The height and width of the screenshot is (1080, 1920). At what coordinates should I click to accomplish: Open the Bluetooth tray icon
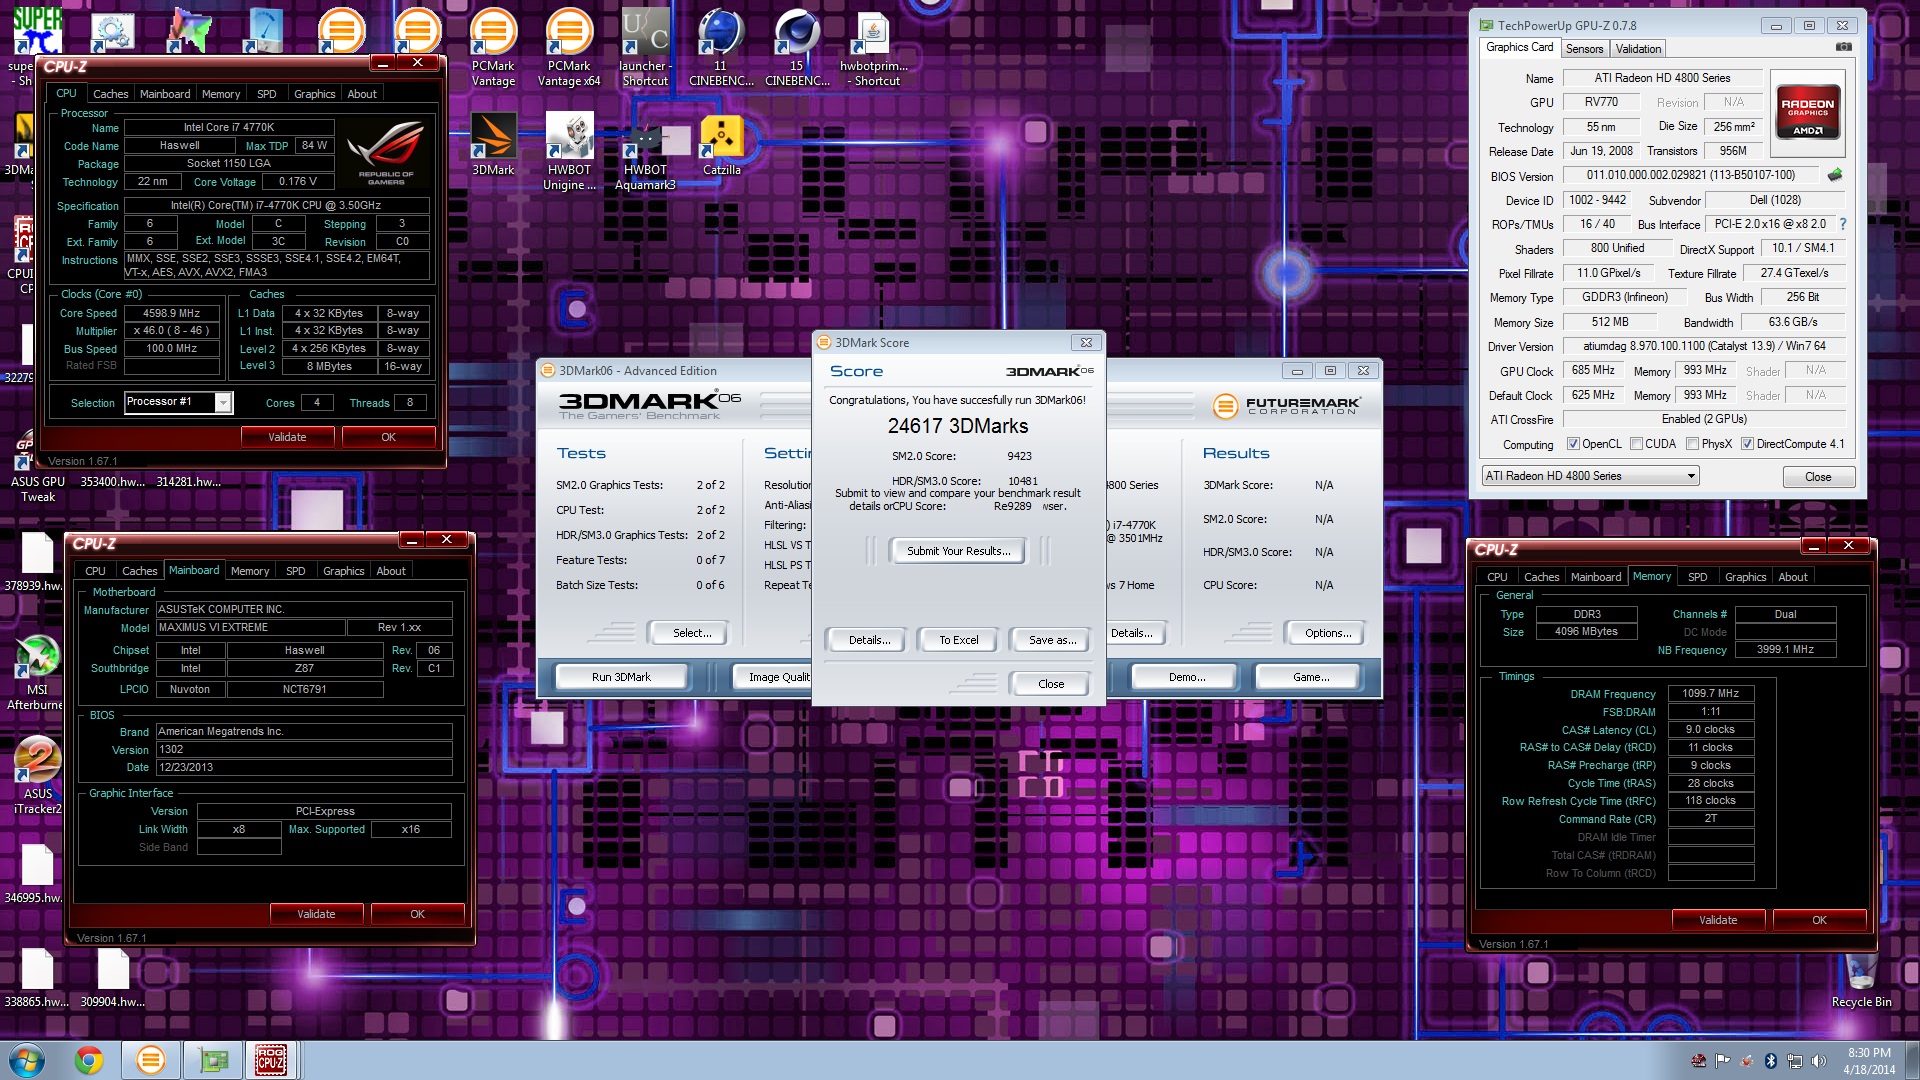coord(1770,1061)
